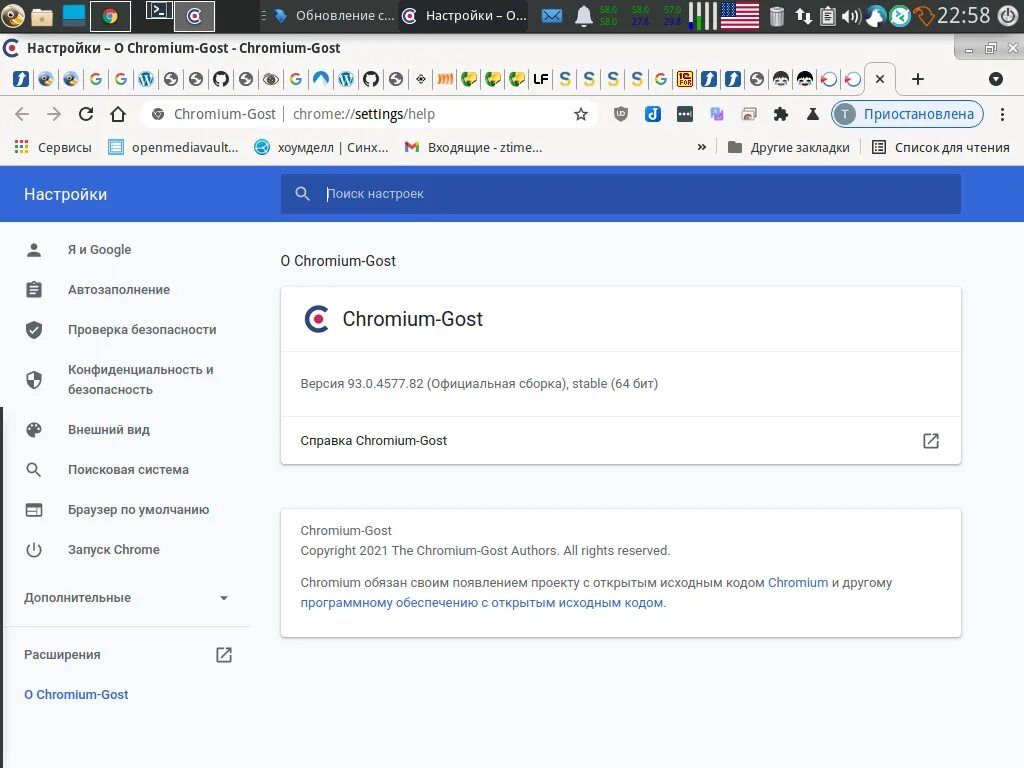The image size is (1024, 768).
Task: Open the trash can tray icon
Action: point(776,16)
